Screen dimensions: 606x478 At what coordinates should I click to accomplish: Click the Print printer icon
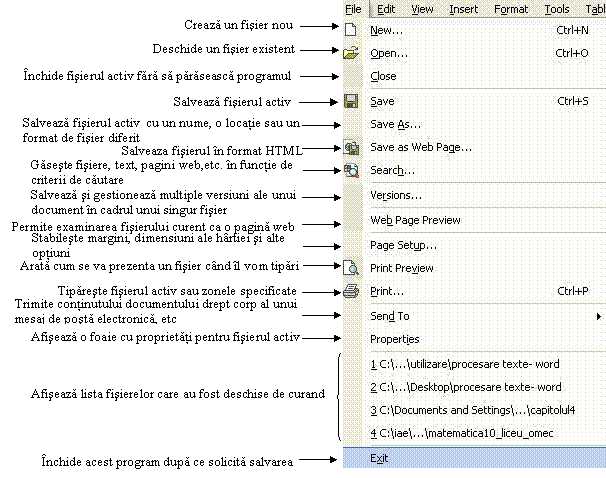click(351, 291)
